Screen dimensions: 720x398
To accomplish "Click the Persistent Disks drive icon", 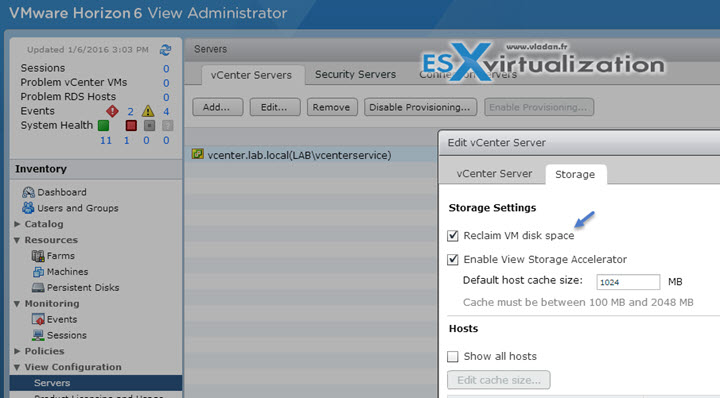I will tap(38, 288).
